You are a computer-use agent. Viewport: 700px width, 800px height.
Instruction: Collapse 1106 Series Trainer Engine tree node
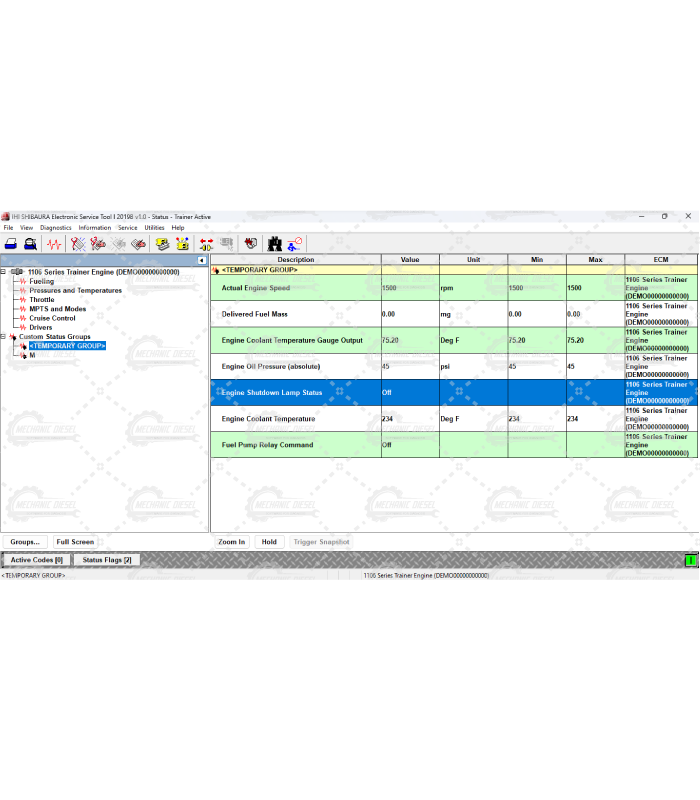coord(4,272)
